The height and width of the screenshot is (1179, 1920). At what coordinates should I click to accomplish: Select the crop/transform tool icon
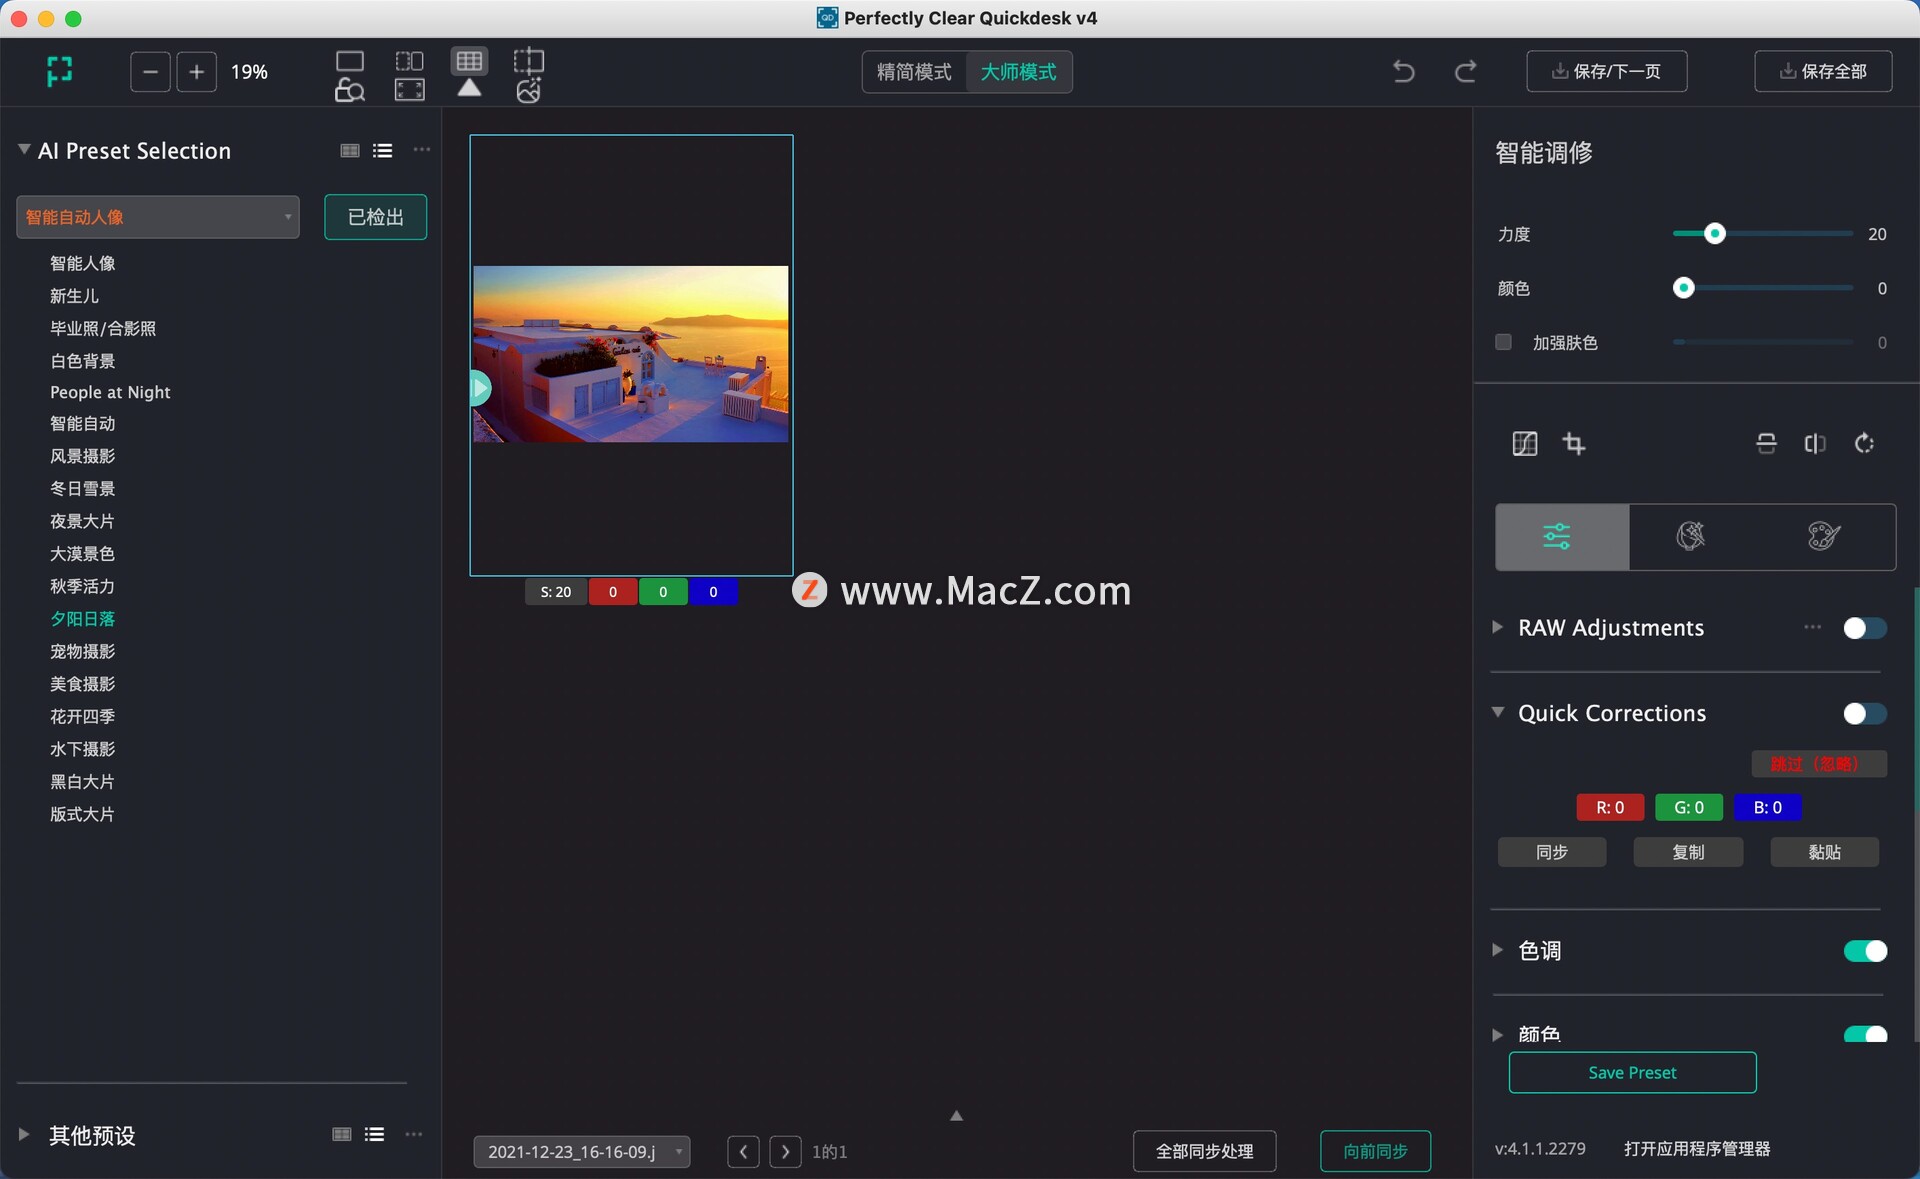[1574, 444]
